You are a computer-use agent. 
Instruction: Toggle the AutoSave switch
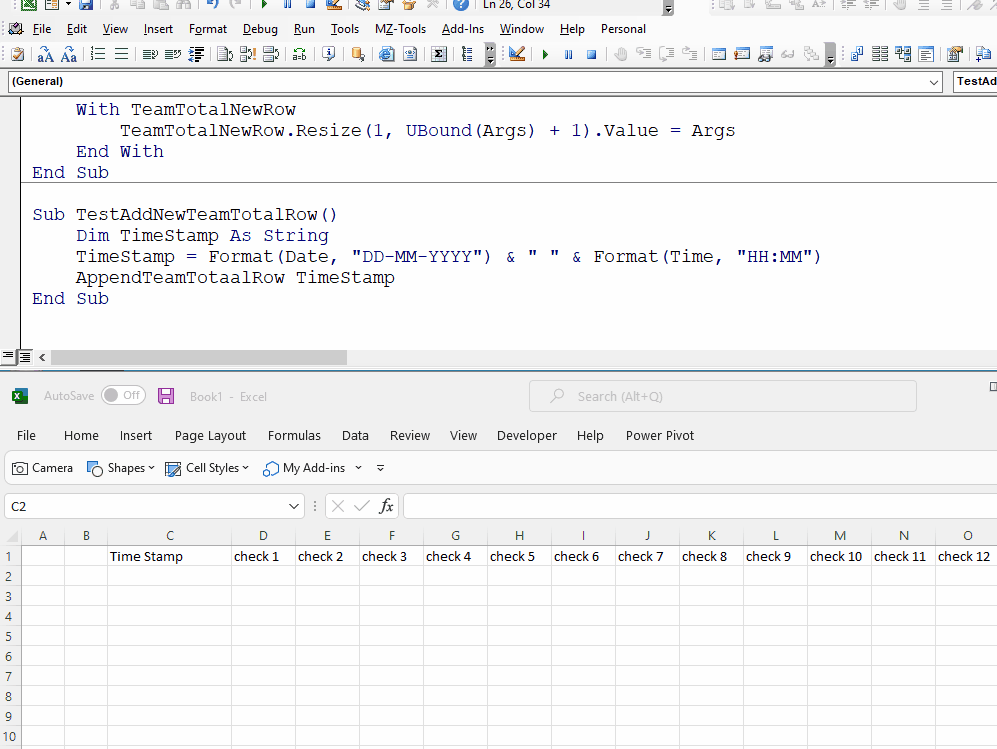click(124, 395)
